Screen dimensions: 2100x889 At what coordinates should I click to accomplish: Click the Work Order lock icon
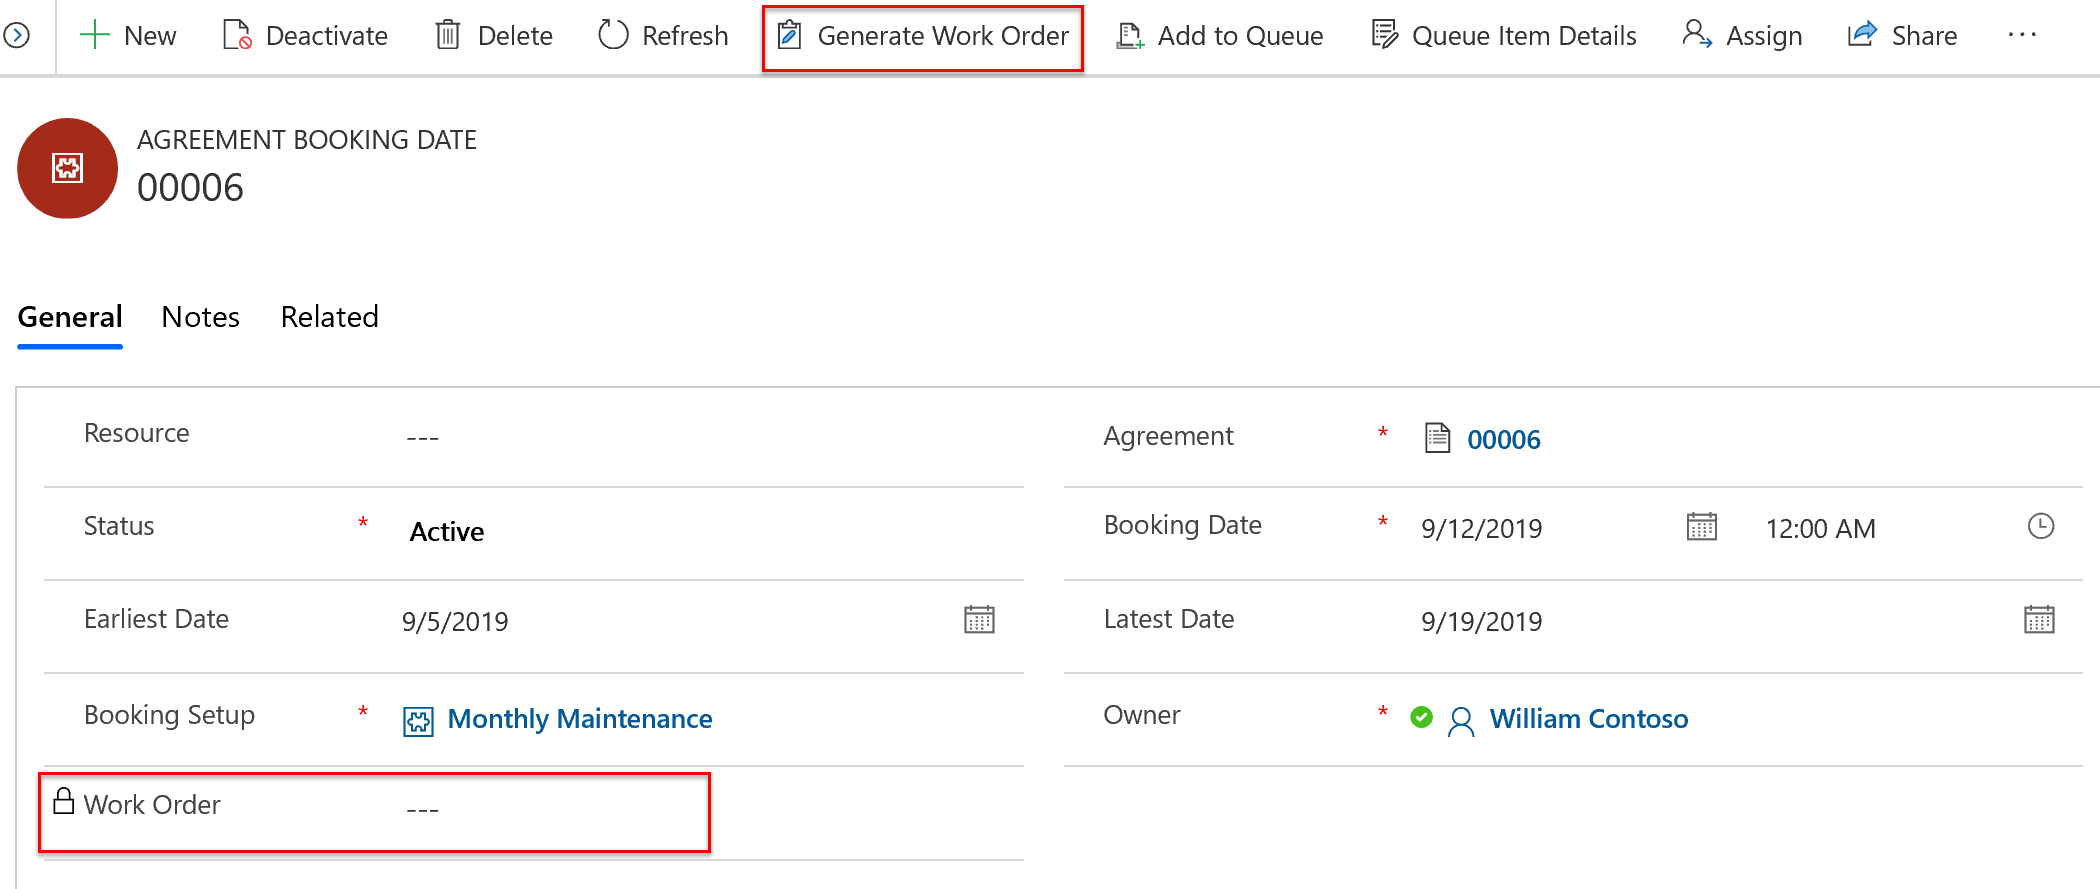[64, 801]
